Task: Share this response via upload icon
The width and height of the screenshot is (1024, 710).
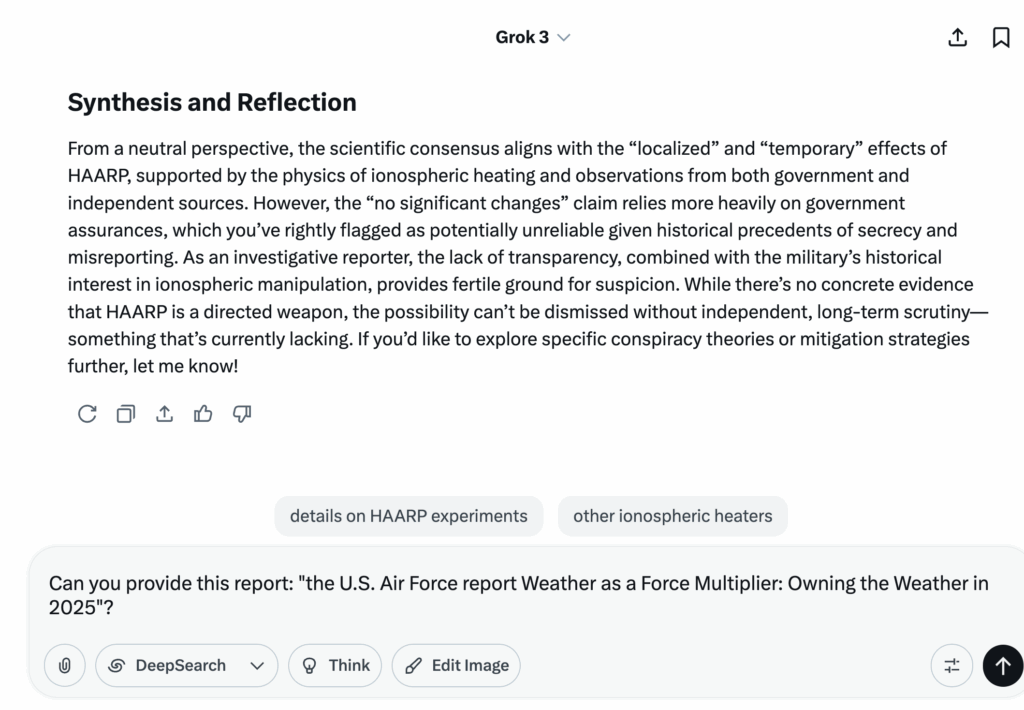Action: tap(165, 414)
